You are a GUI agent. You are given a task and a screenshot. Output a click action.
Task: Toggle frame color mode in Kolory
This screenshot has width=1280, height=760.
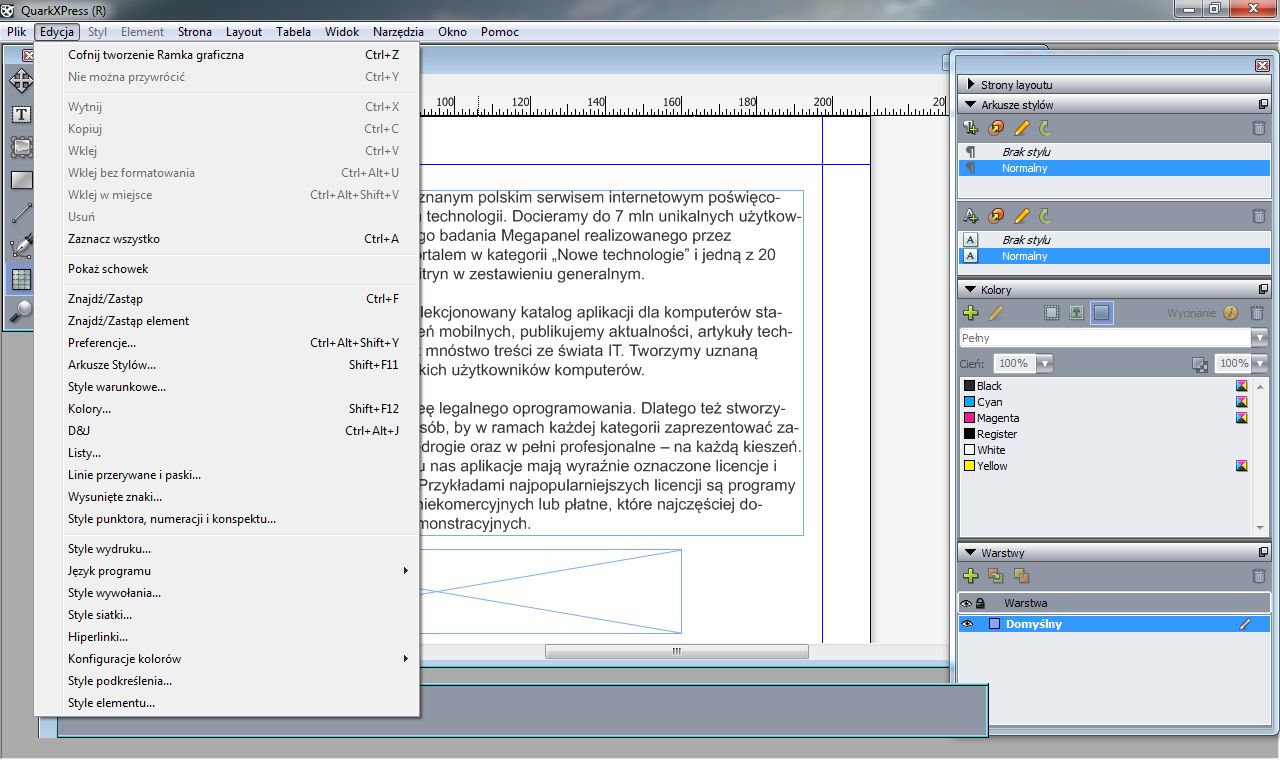pyautogui.click(x=1051, y=313)
